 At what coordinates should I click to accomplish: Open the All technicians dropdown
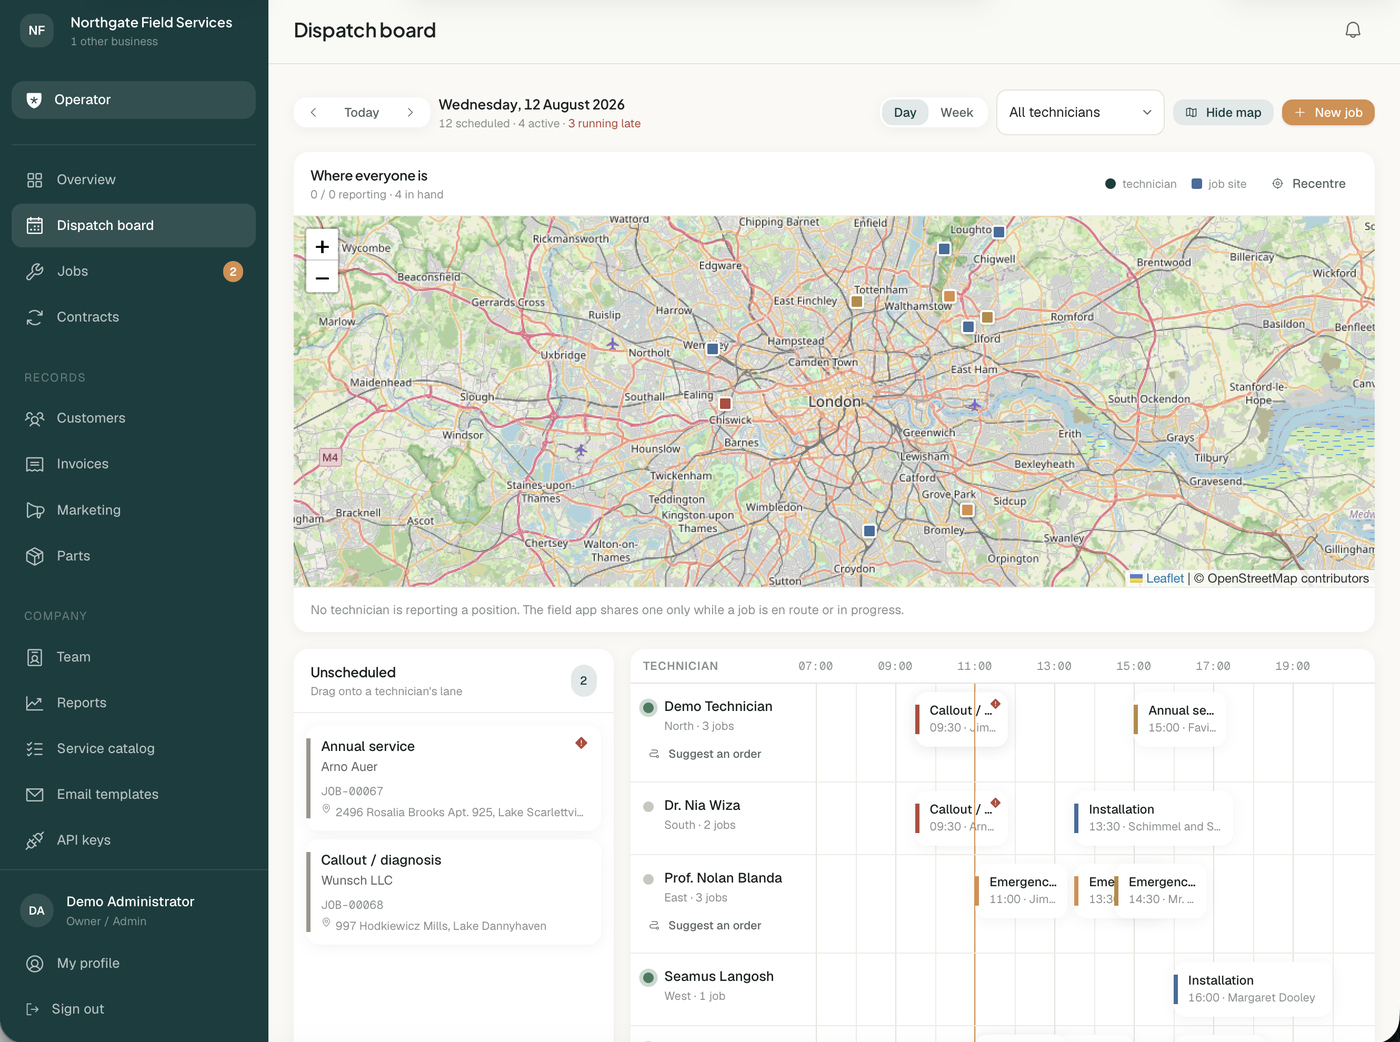1080,112
